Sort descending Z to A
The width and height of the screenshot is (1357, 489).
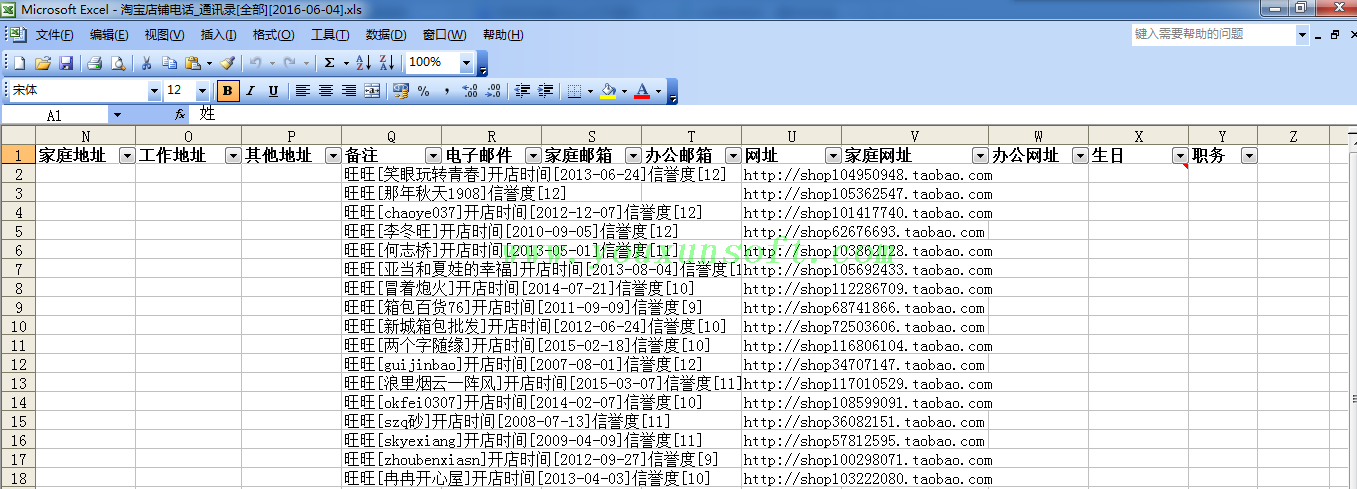pos(386,63)
